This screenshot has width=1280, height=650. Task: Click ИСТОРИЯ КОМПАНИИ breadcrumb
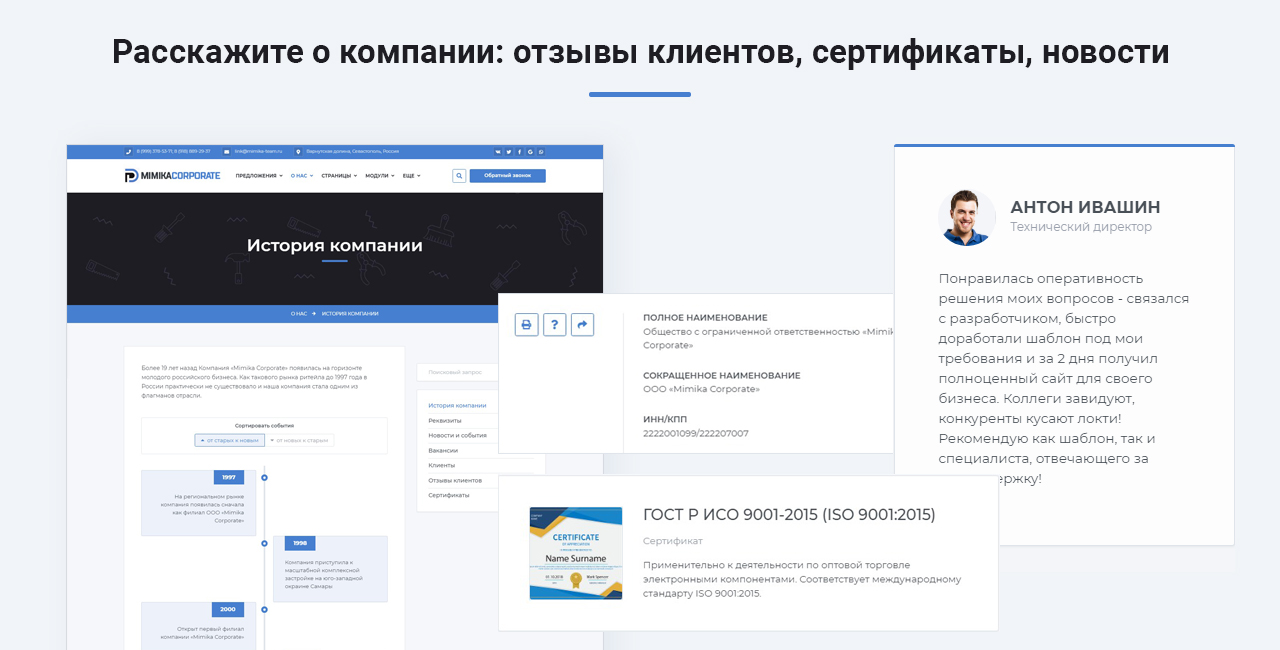[x=350, y=314]
